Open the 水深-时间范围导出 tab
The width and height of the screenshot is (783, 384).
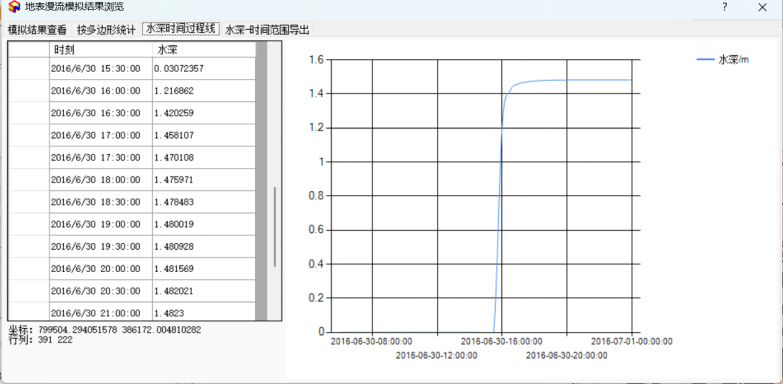(x=267, y=30)
